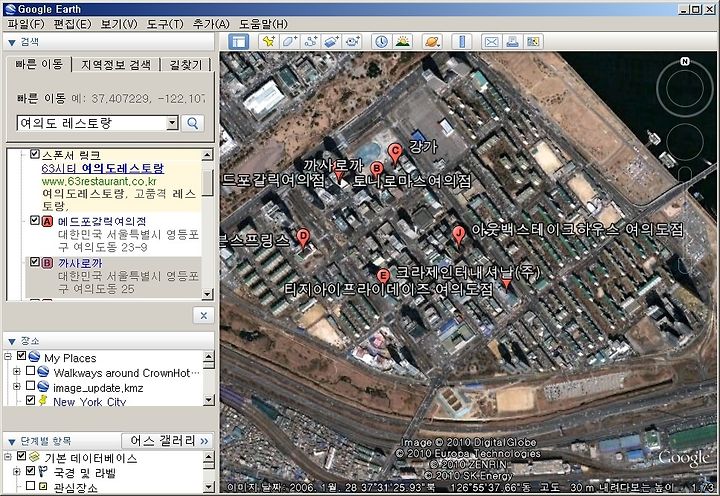Screen dimensions: 720x496
Task: Open the 도구(T) menu
Action: pyautogui.click(x=164, y=24)
